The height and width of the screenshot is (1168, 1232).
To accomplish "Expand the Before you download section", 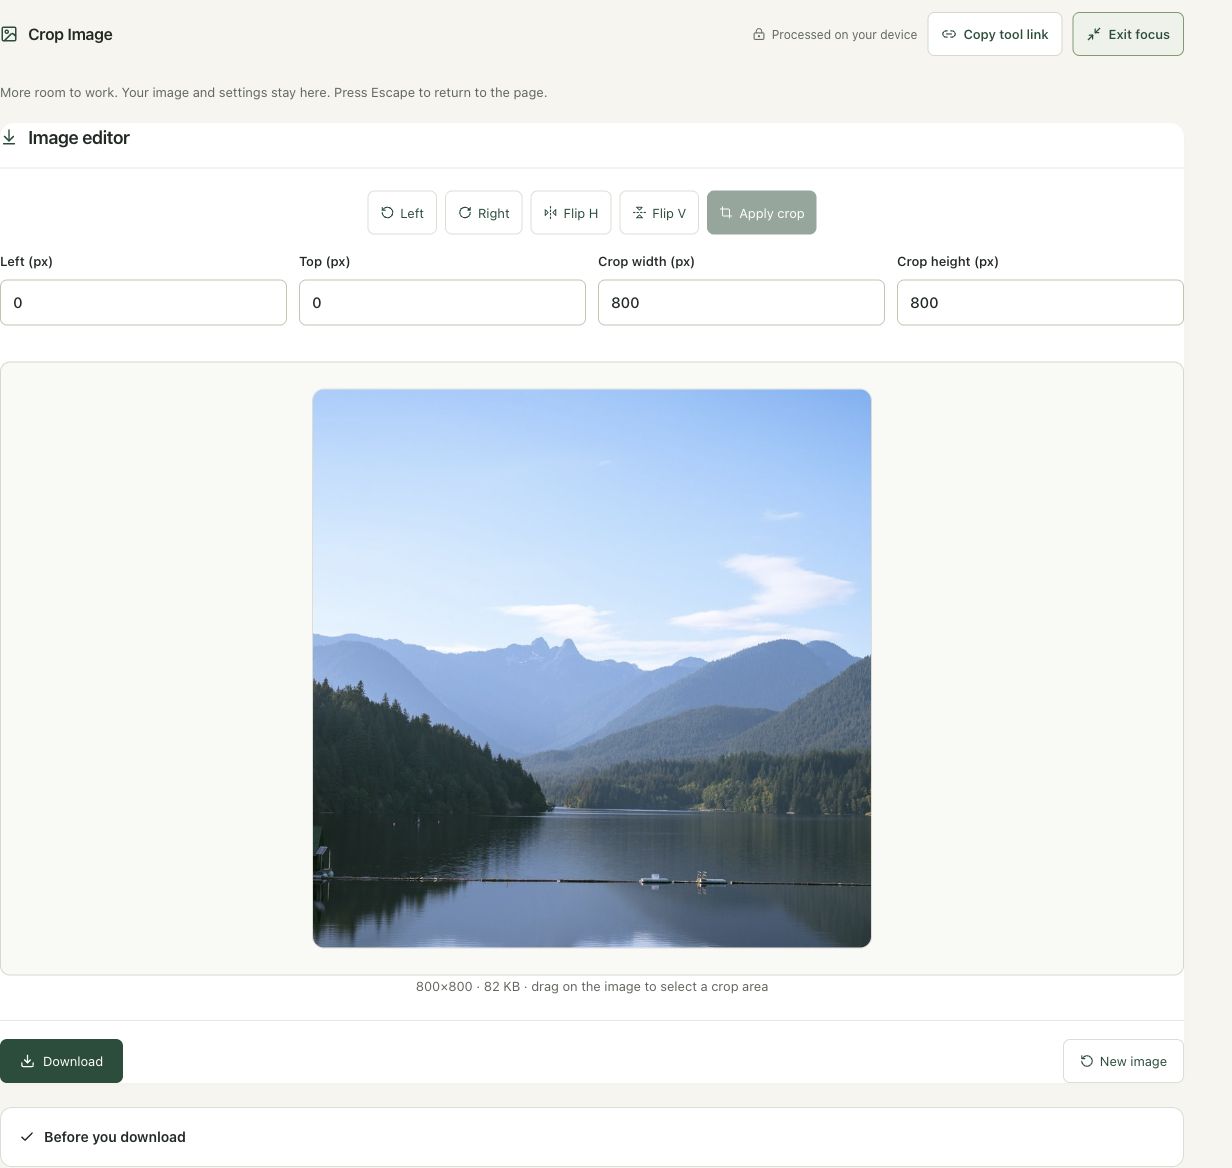I will click(592, 1137).
